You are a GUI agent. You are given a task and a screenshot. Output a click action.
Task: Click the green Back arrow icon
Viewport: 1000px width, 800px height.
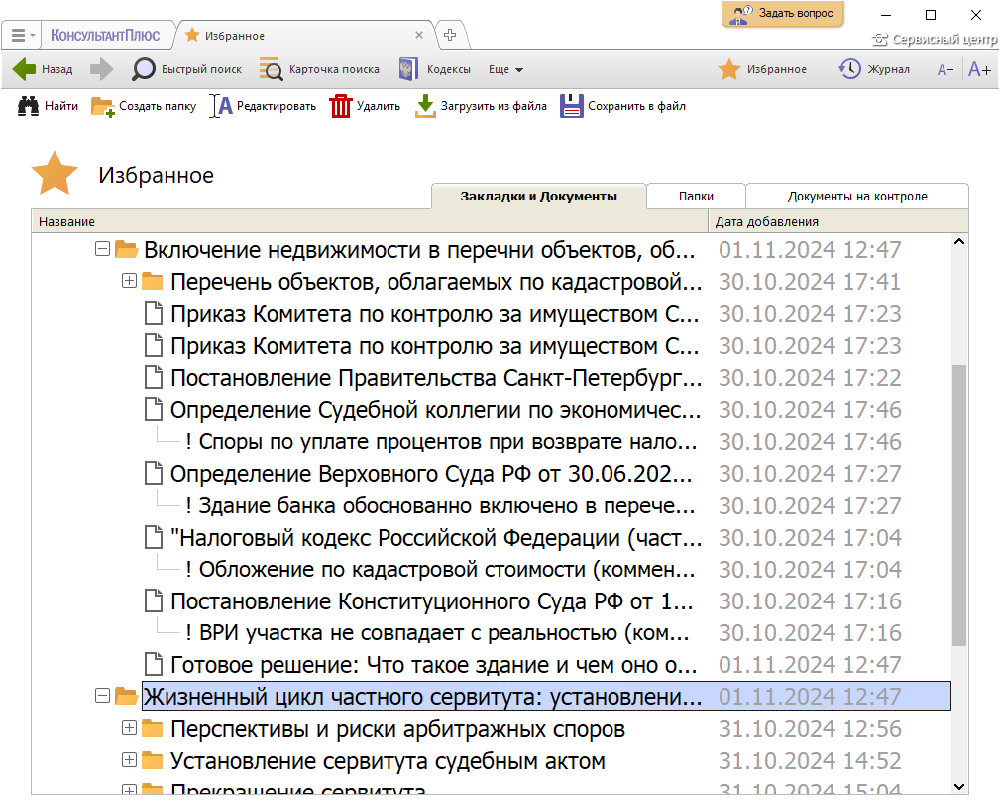[25, 69]
